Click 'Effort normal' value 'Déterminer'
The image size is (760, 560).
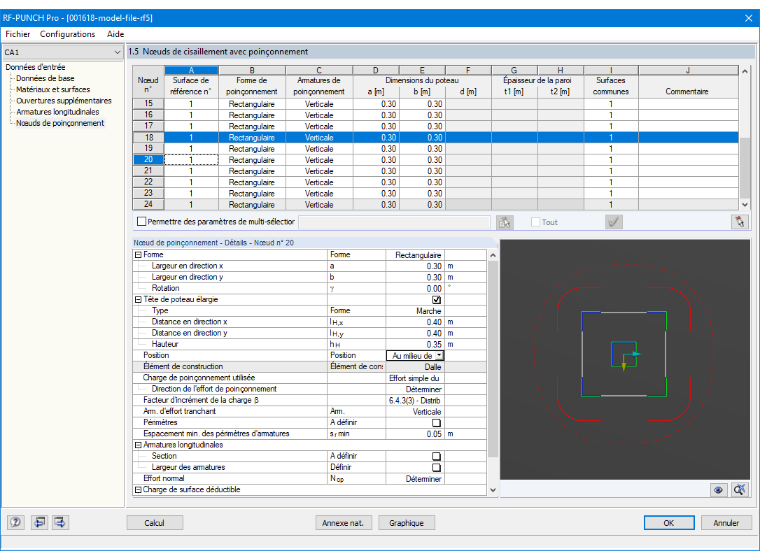pos(414,479)
